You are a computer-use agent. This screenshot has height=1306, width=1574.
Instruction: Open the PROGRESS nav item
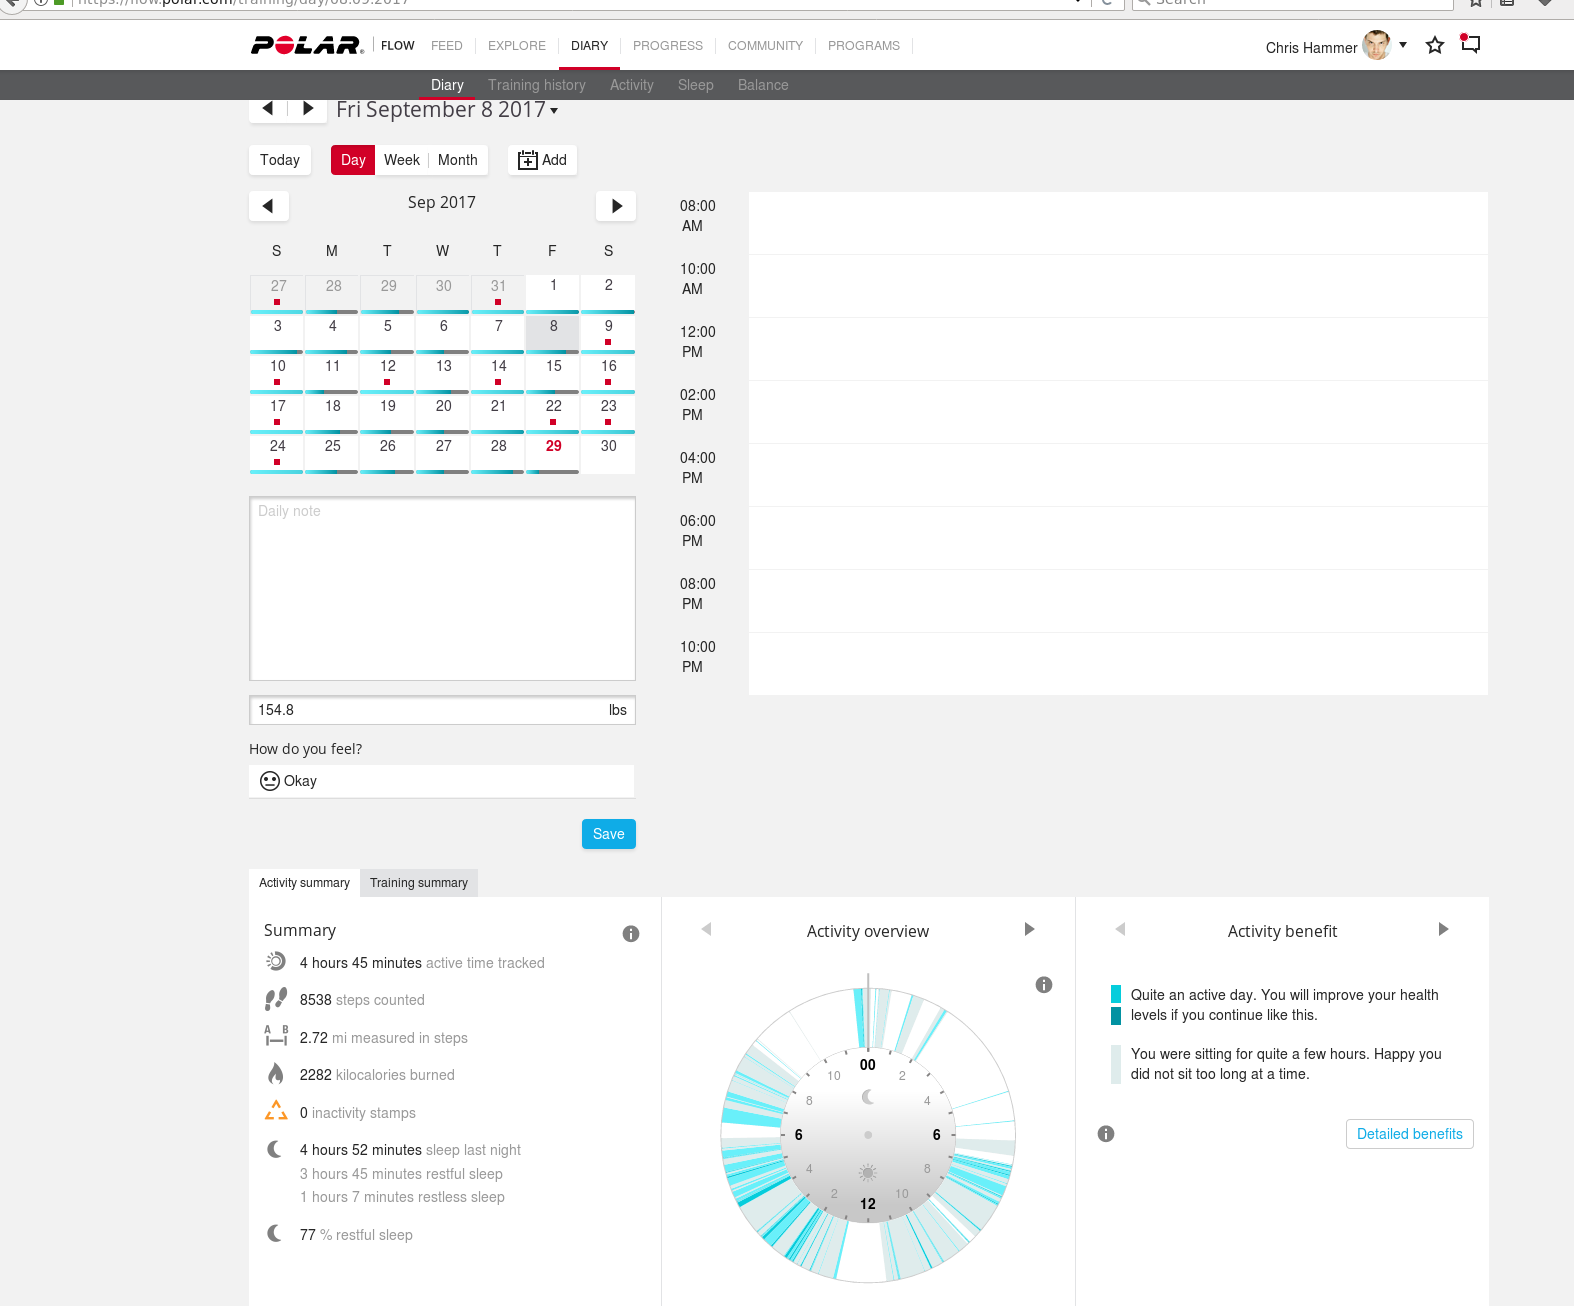coord(668,46)
